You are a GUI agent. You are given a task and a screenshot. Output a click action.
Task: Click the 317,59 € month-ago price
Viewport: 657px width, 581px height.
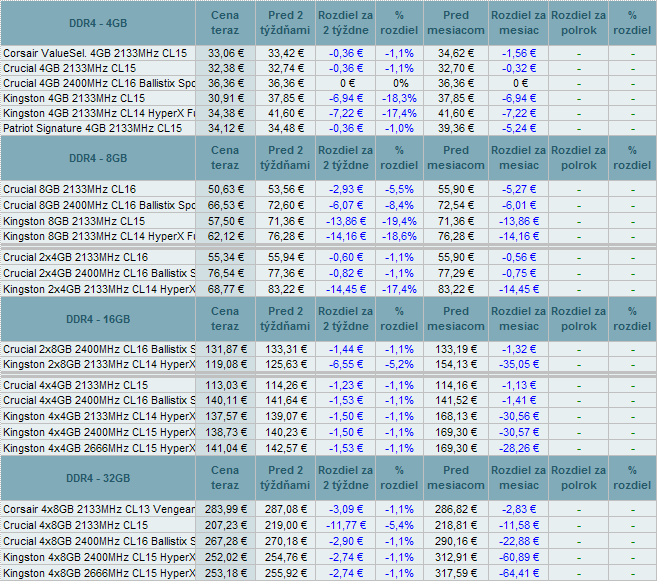456,573
